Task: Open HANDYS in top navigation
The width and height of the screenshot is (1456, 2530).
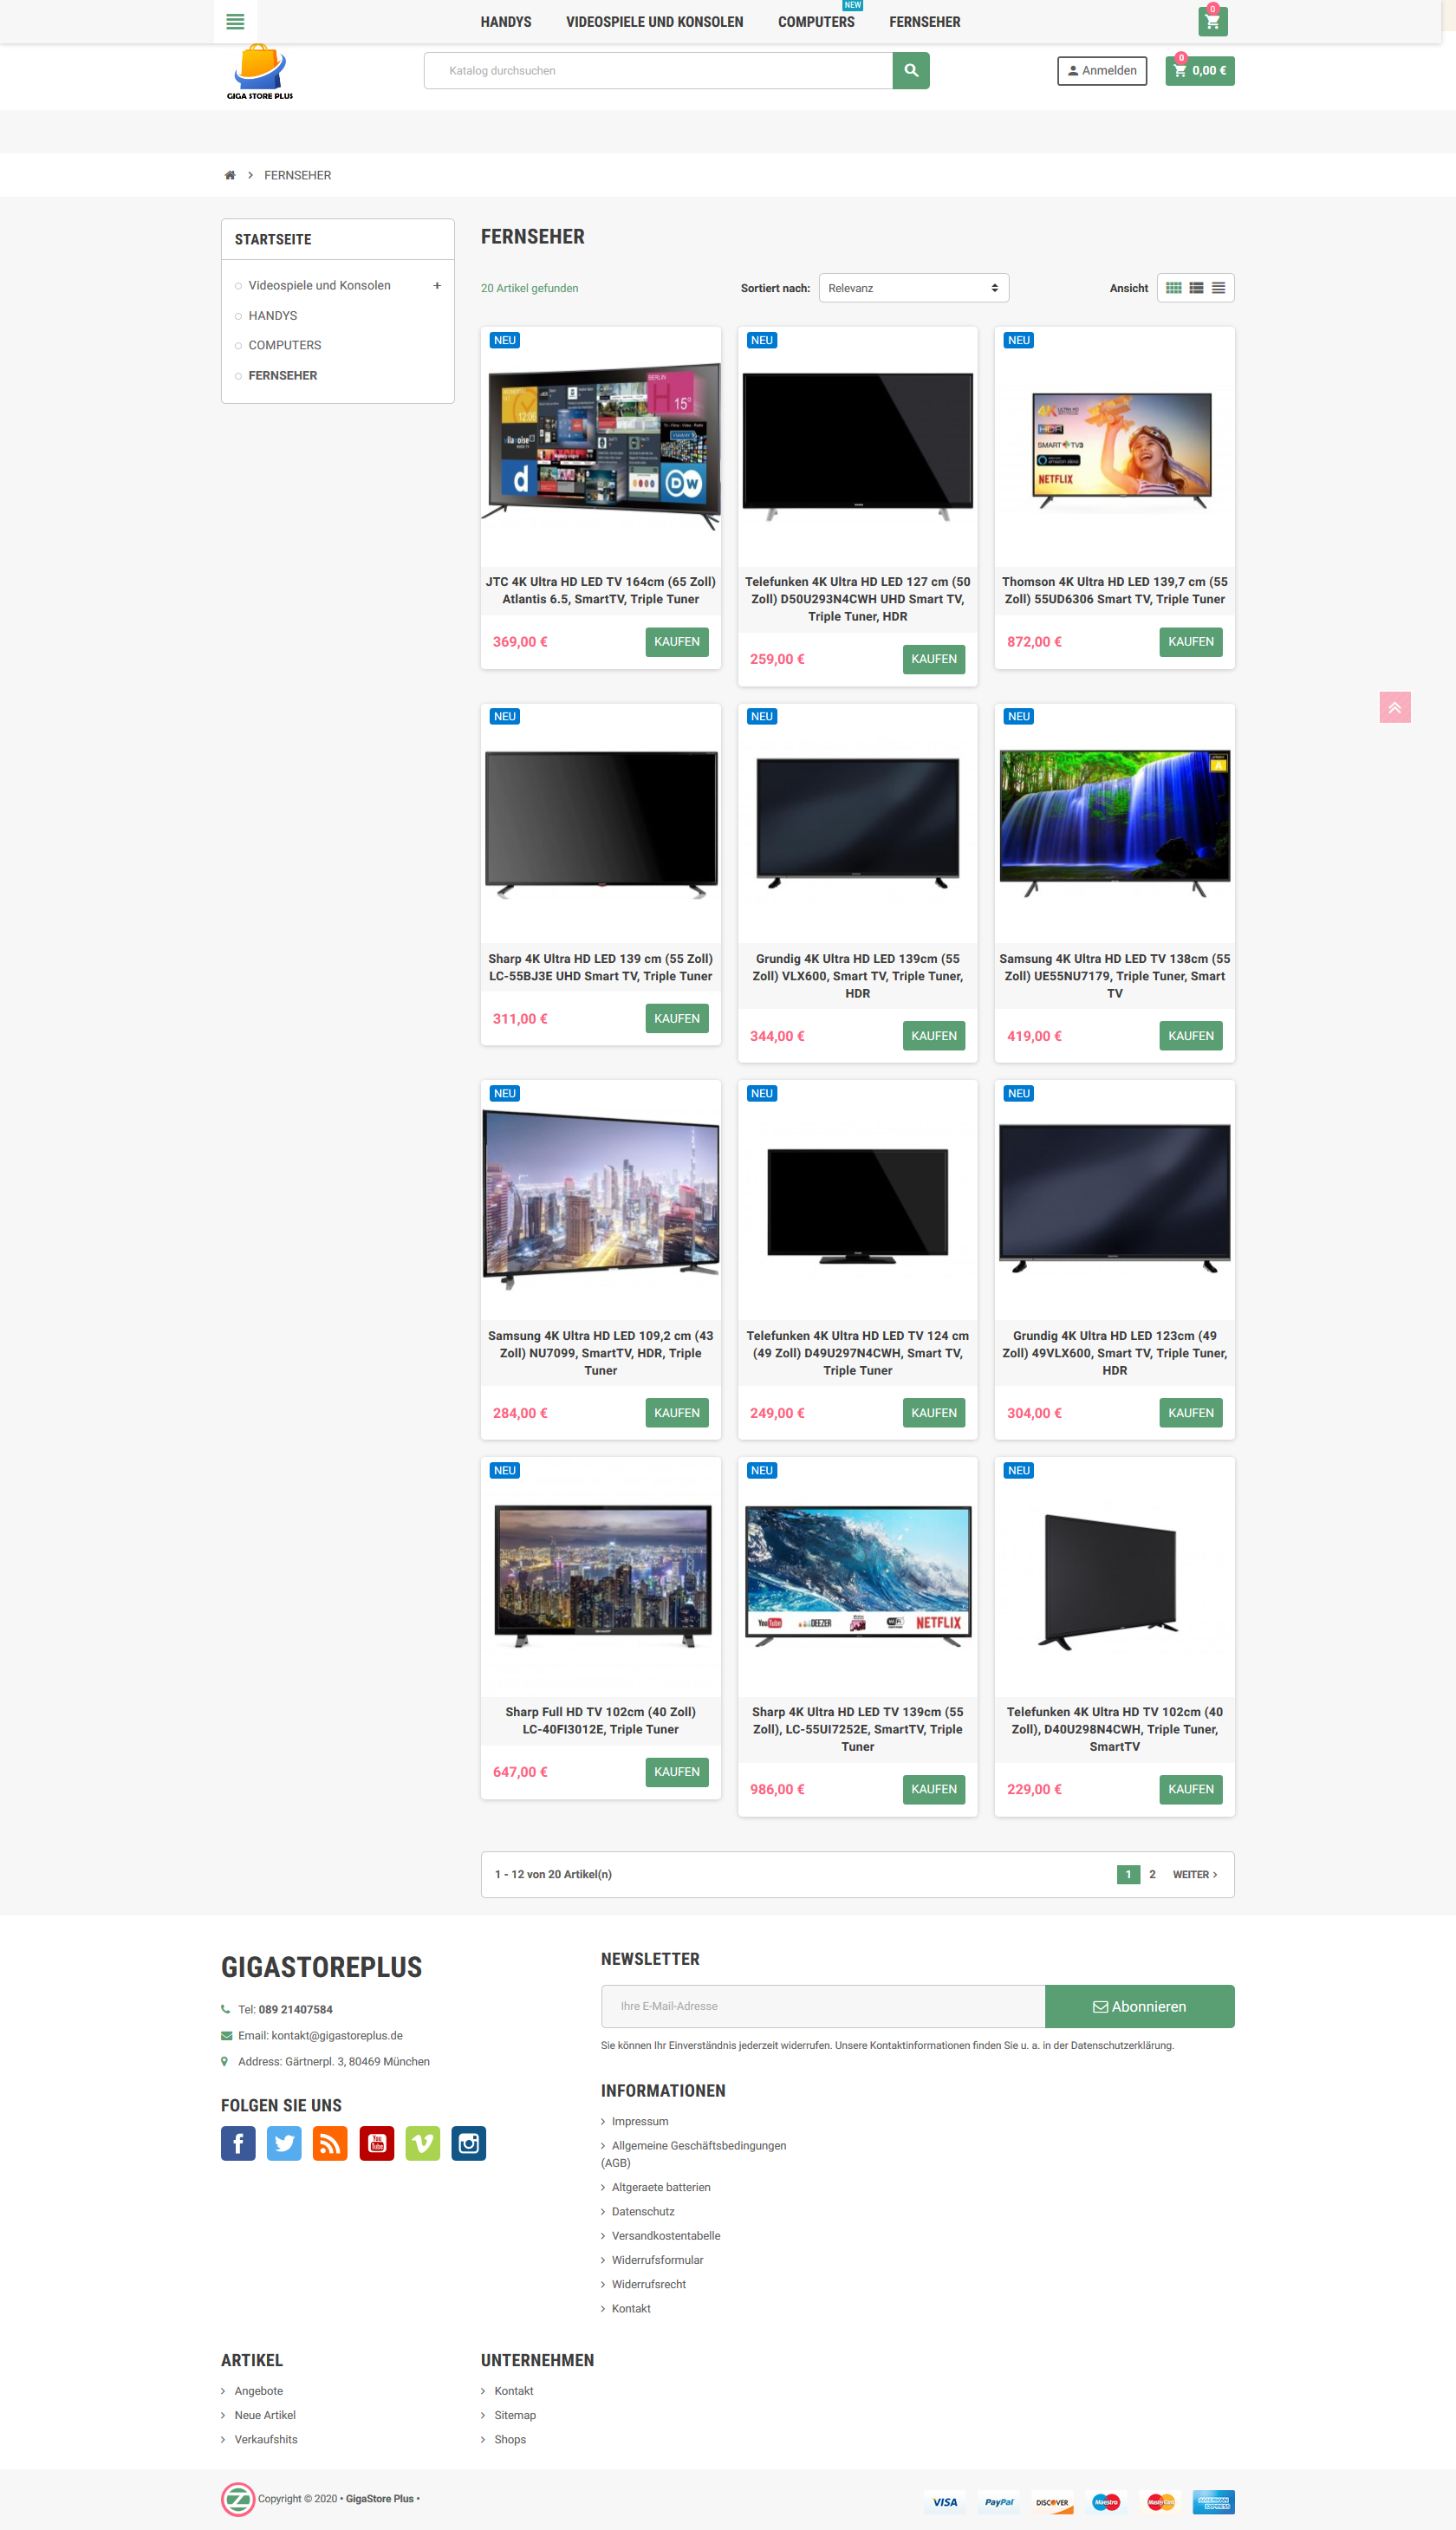Action: coord(506,22)
